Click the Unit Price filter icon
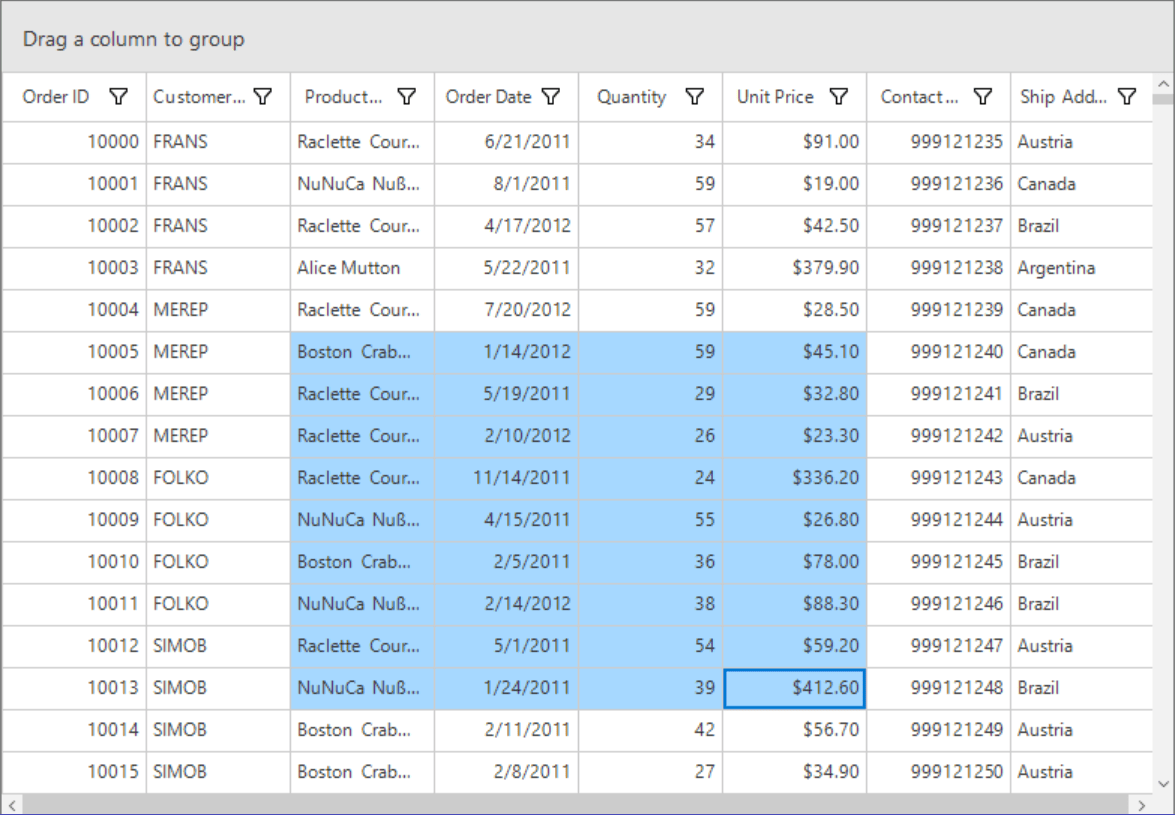Viewport: 1175px width, 815px height. tap(838, 96)
